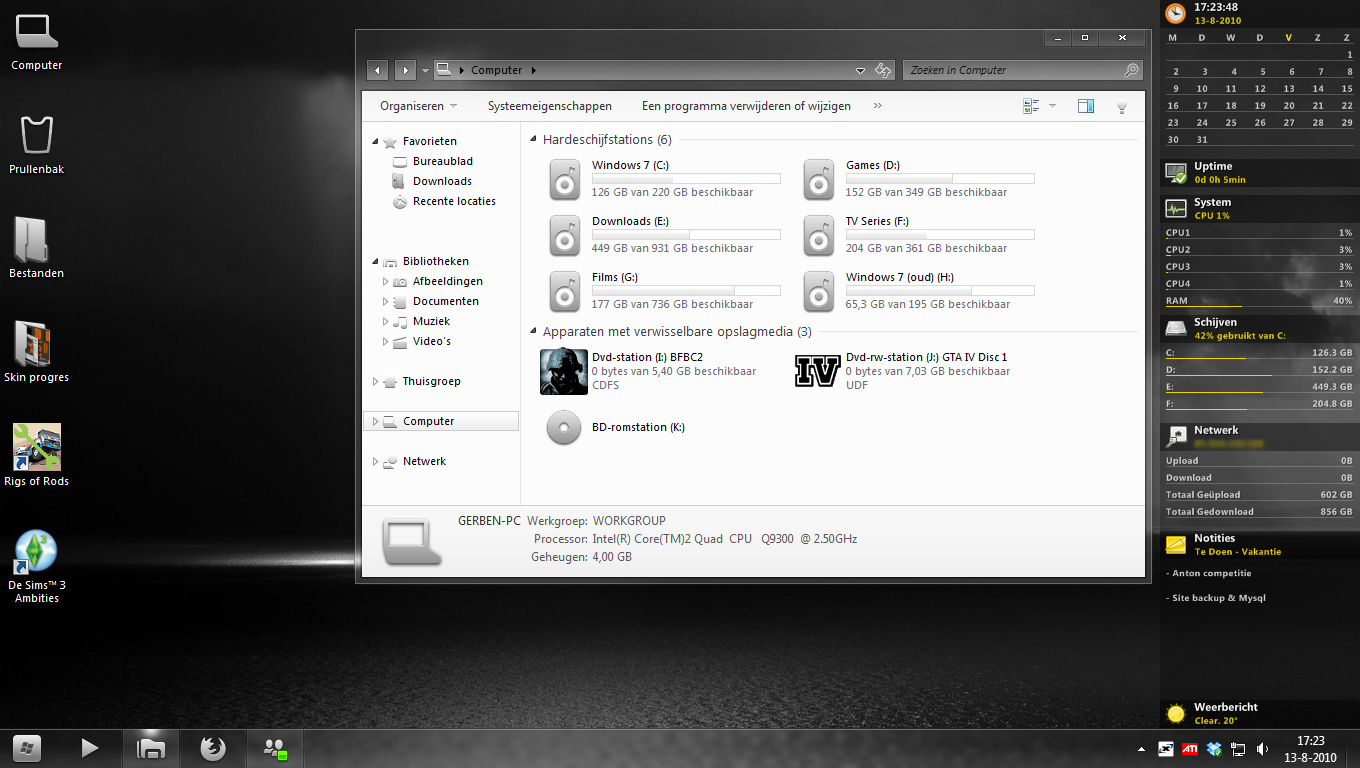Click the Uptime gadget header
Viewport: 1360px width, 768px height.
coord(1259,173)
